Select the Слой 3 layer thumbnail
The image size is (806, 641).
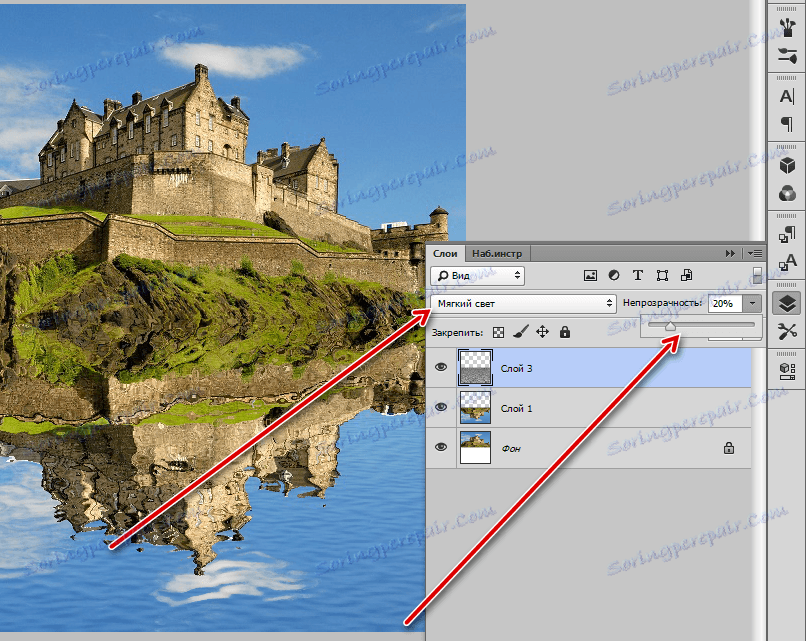coord(475,368)
